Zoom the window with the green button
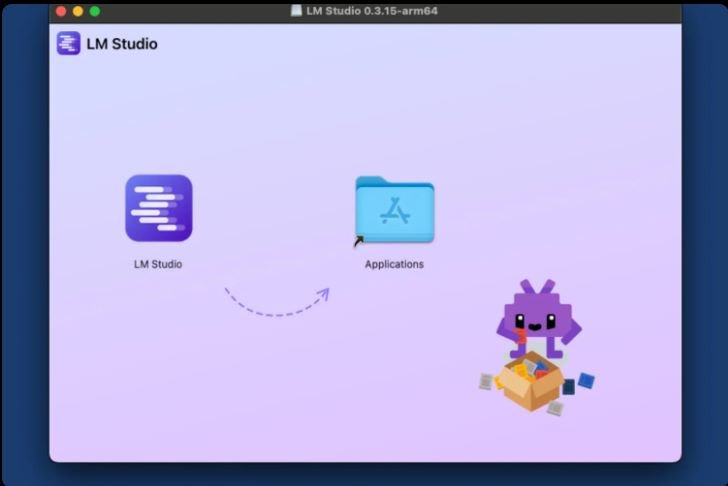The width and height of the screenshot is (728, 486). (95, 11)
